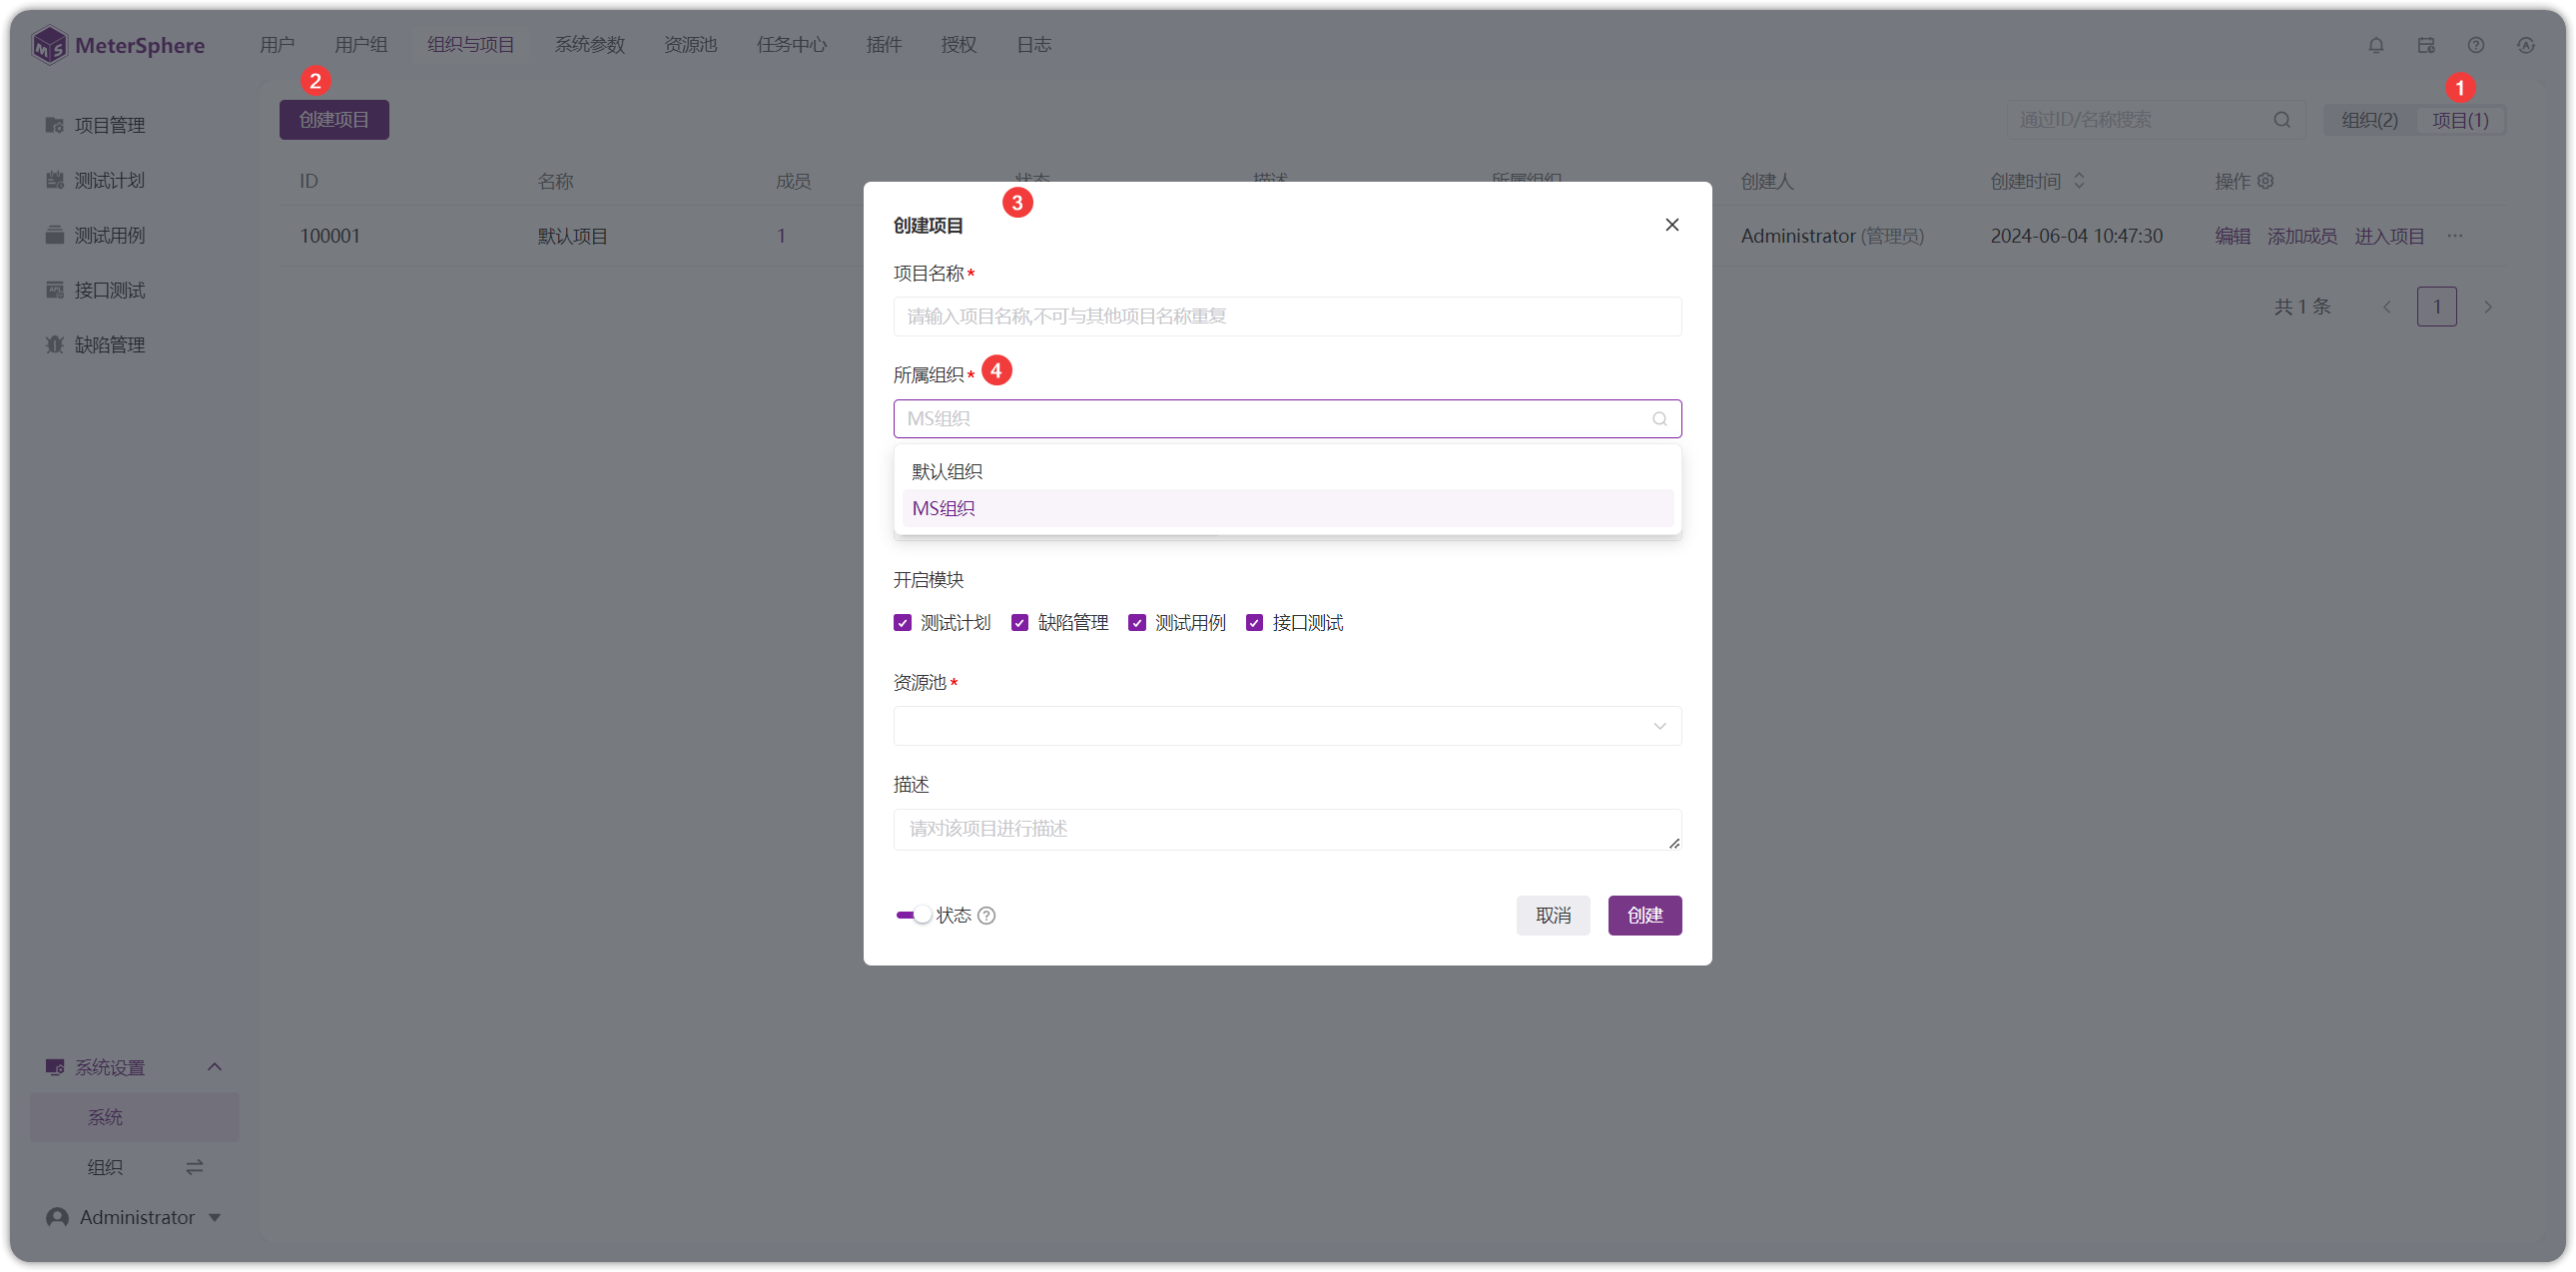Uncheck the 缺陷管理 module checkbox
Viewport: 2576px width, 1272px height.
click(x=1020, y=623)
